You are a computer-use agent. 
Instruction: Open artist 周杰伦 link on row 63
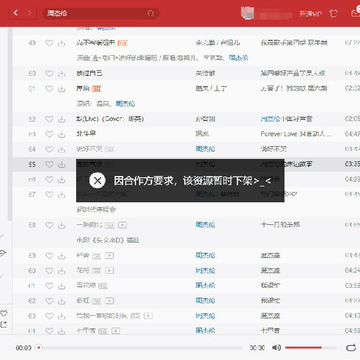tap(205, 316)
